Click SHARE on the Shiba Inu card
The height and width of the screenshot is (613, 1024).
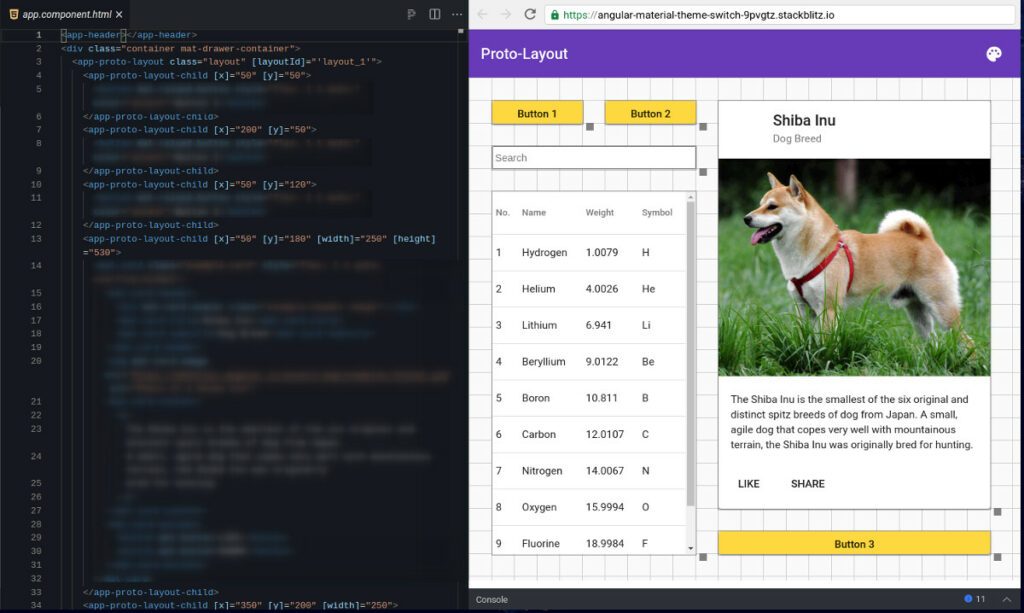(x=807, y=484)
